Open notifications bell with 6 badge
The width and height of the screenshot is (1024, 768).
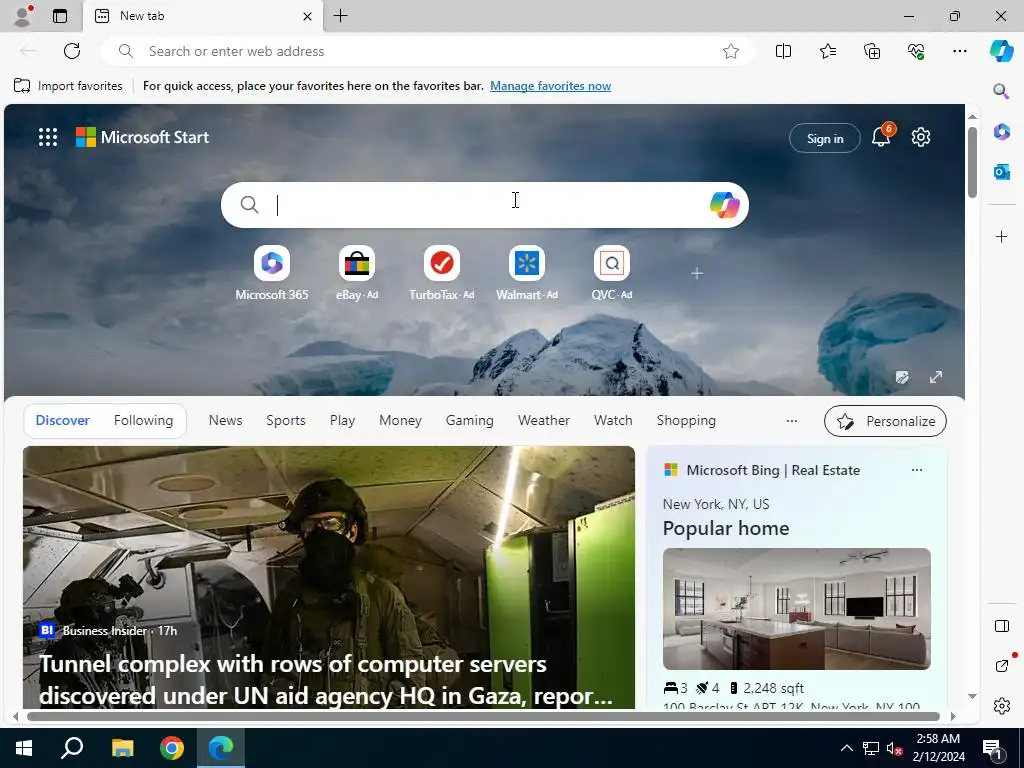(x=882, y=135)
